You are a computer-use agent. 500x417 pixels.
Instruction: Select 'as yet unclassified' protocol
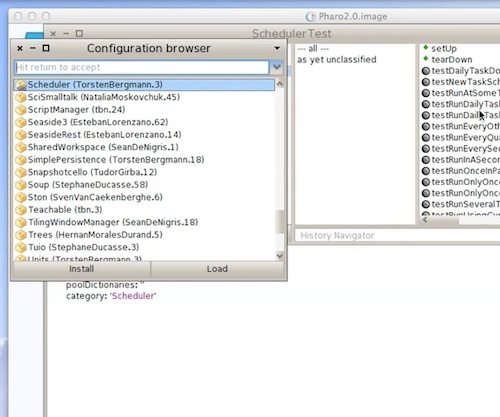[x=337, y=60]
